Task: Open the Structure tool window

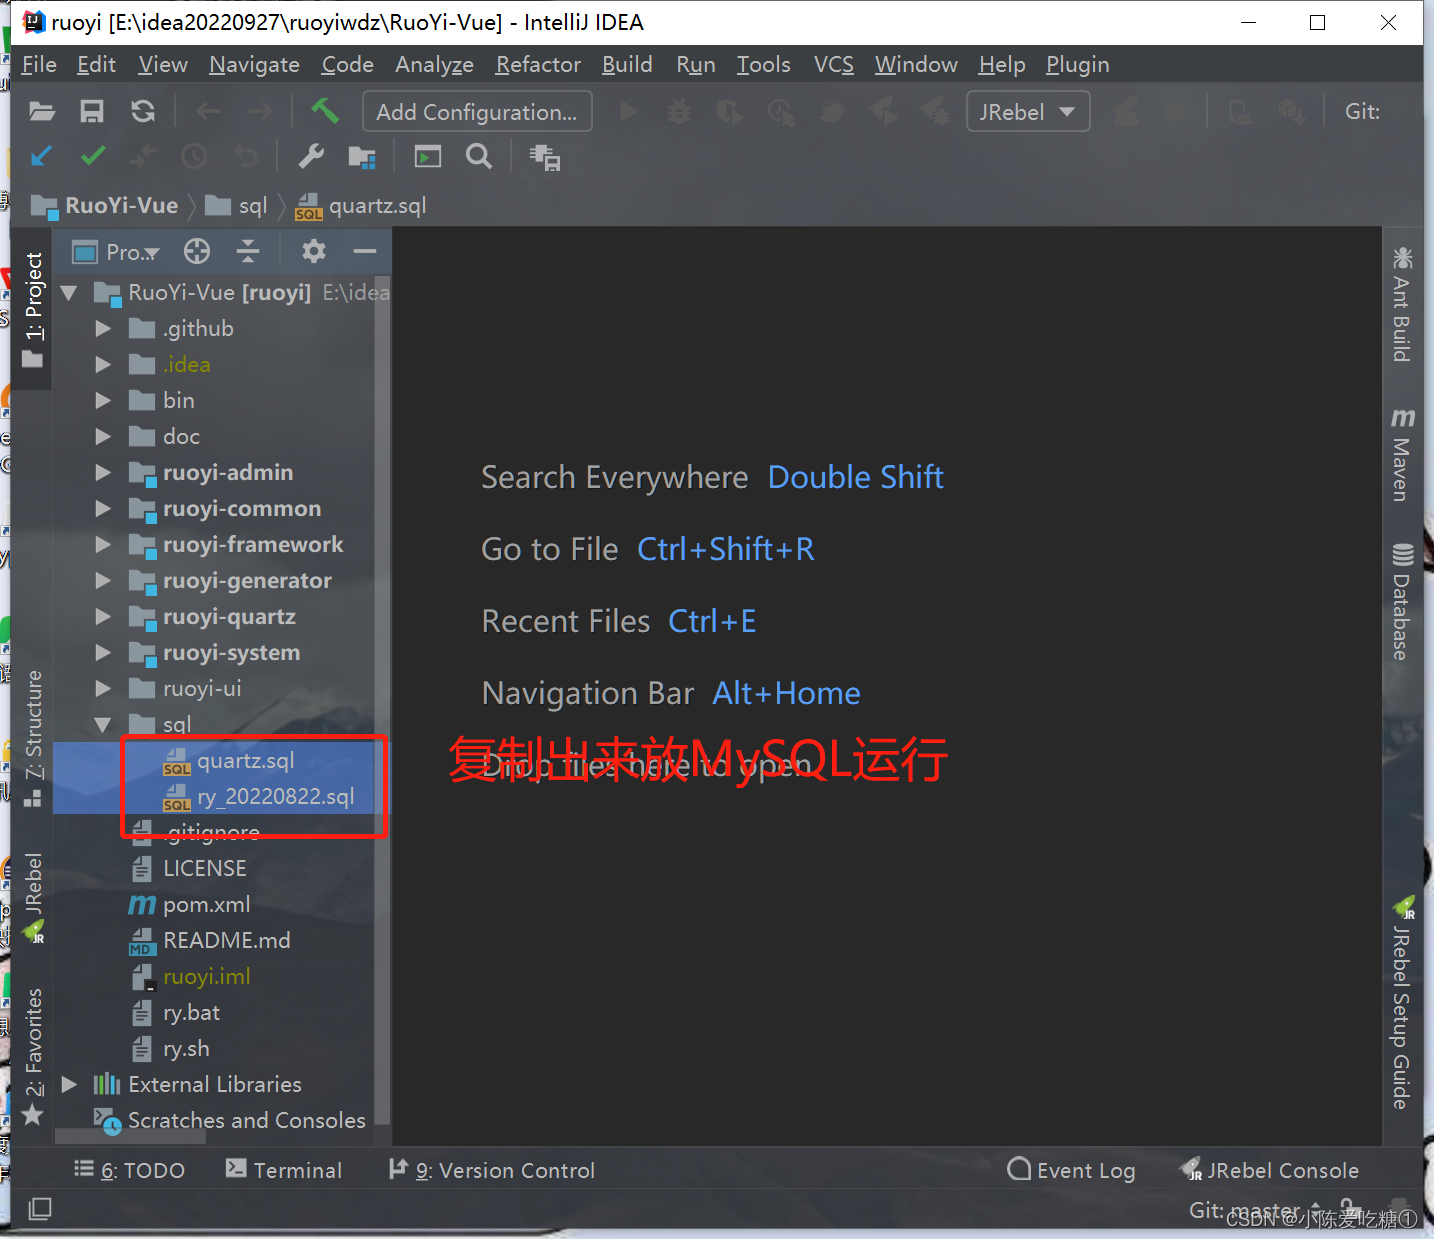Action: point(33,738)
